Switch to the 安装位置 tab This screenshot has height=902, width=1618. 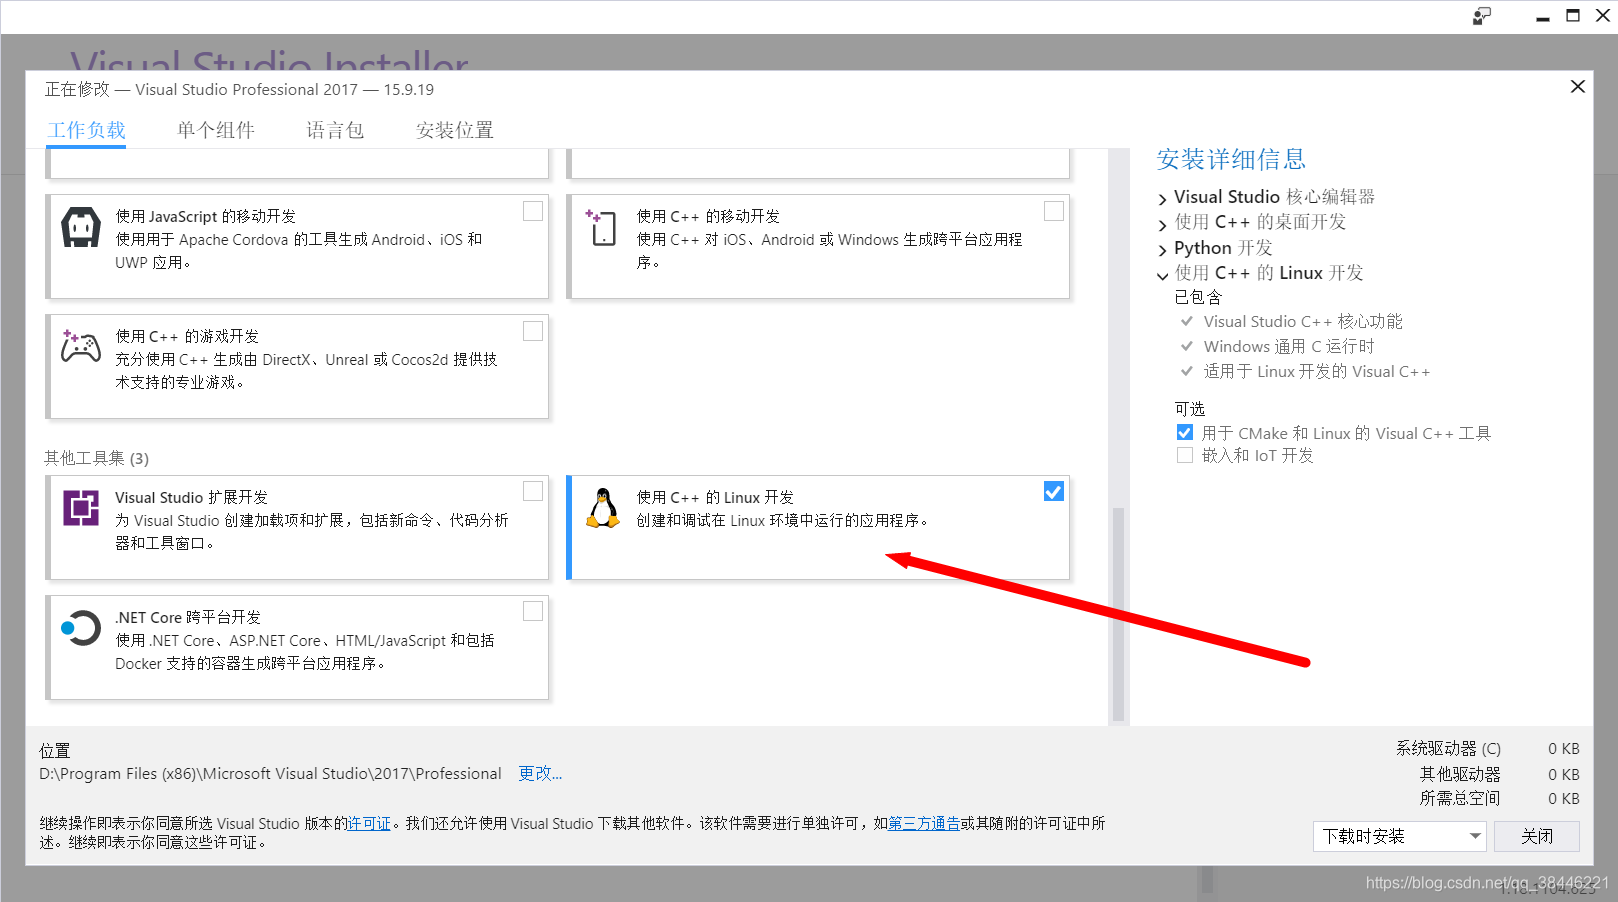455,130
